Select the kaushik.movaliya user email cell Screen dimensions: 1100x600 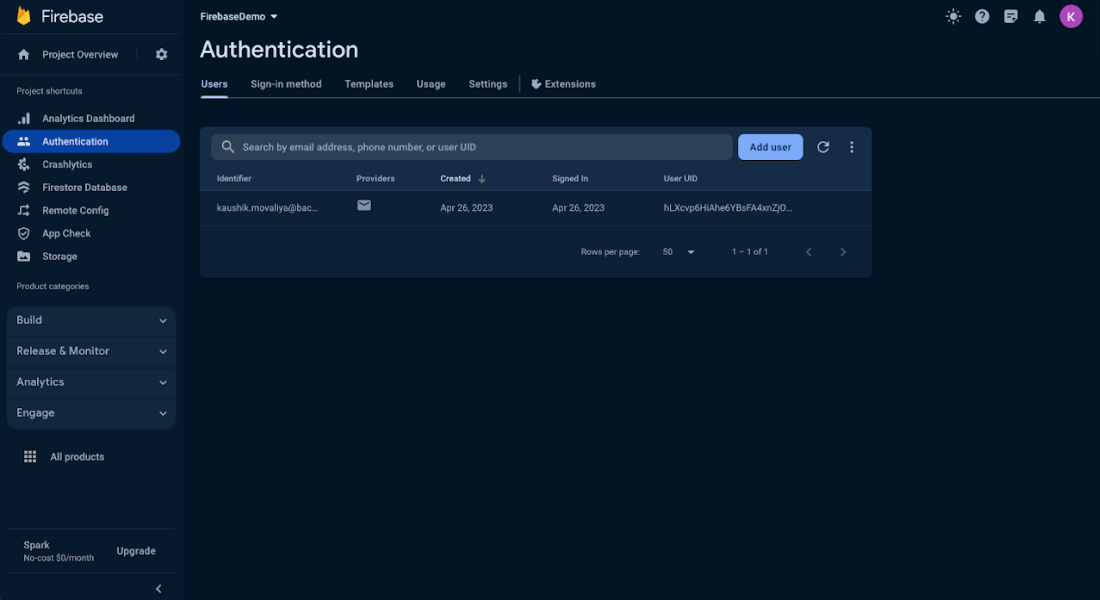pos(267,208)
